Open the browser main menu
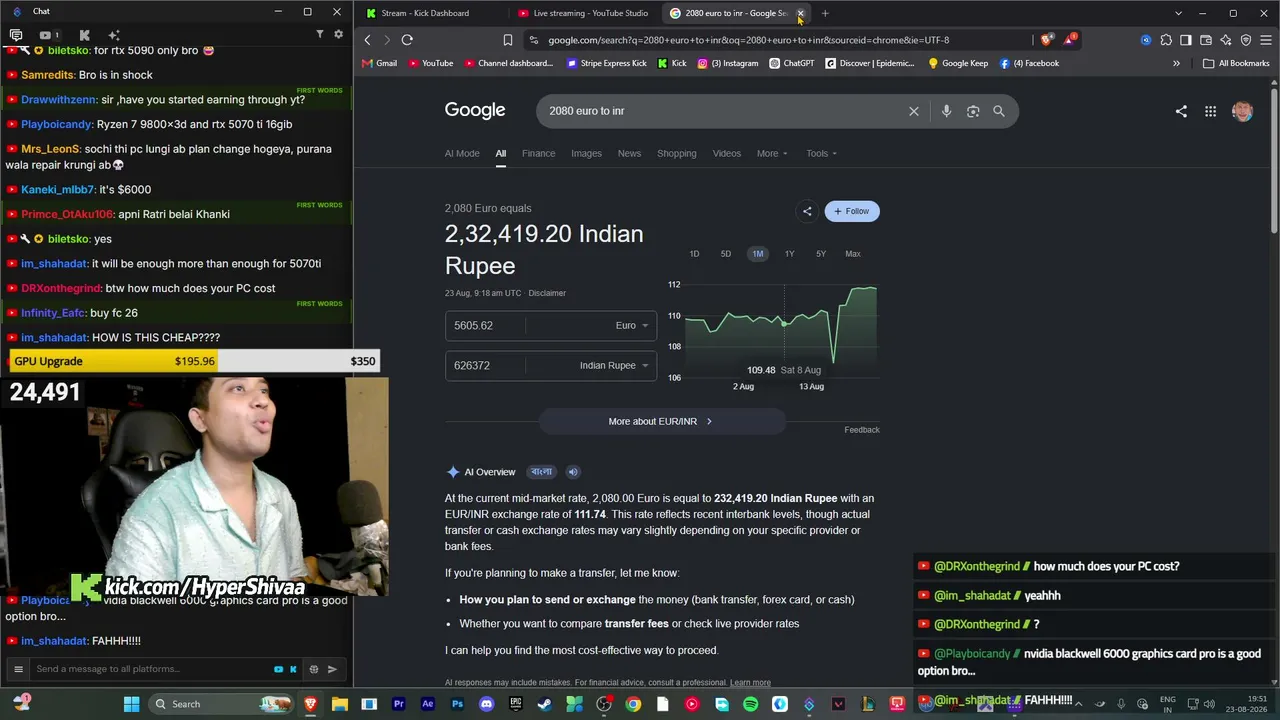The width and height of the screenshot is (1280, 720). 1265,40
